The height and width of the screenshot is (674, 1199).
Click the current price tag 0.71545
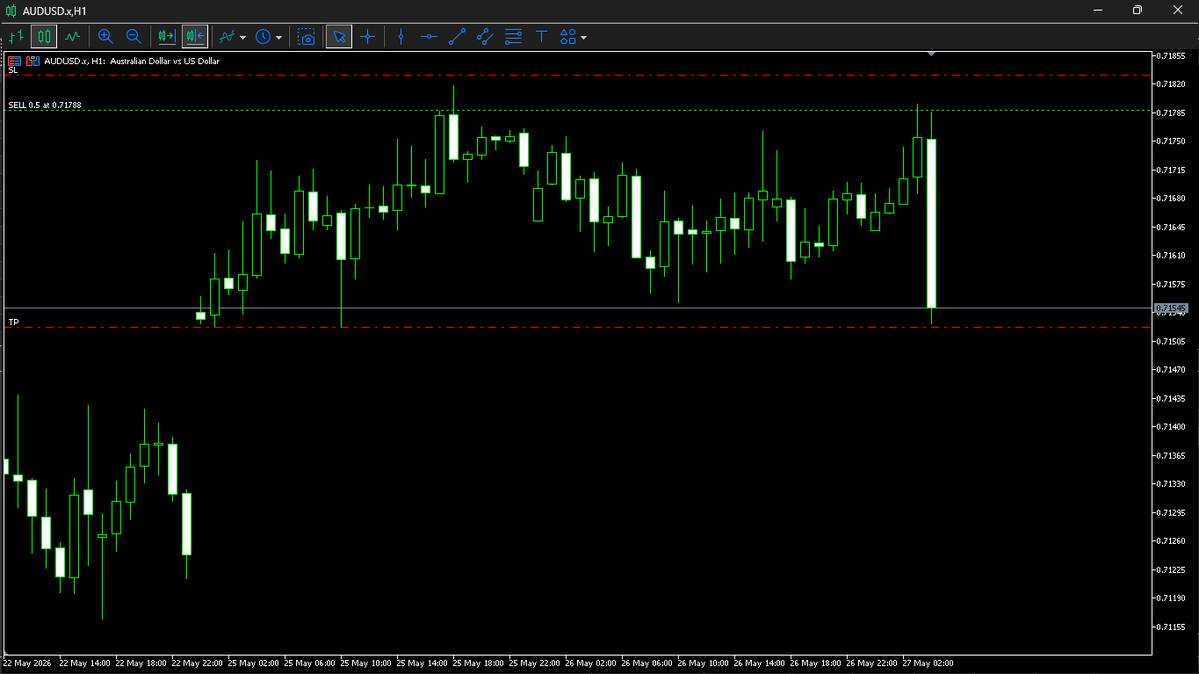pyautogui.click(x=1171, y=308)
